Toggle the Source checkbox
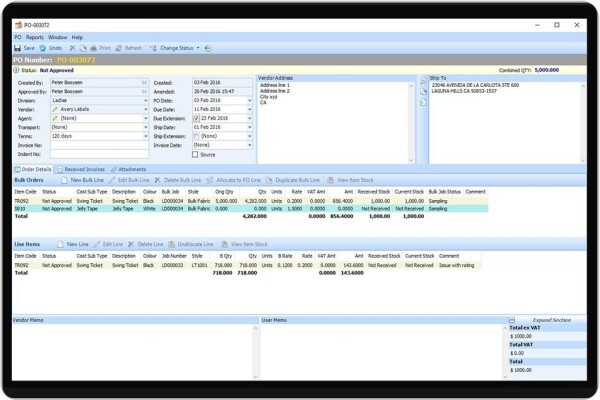600x400 pixels. click(195, 155)
